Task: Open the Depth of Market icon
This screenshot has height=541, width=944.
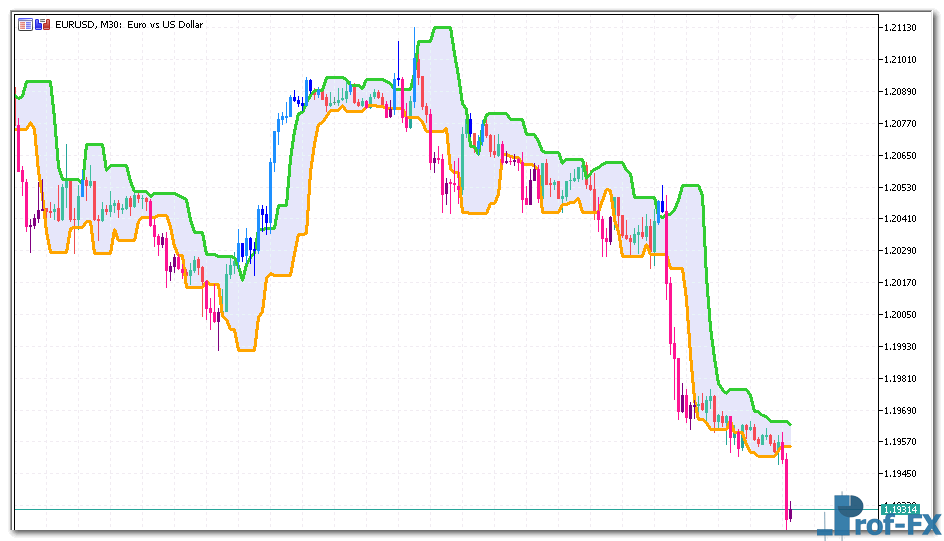Action: (x=42, y=24)
